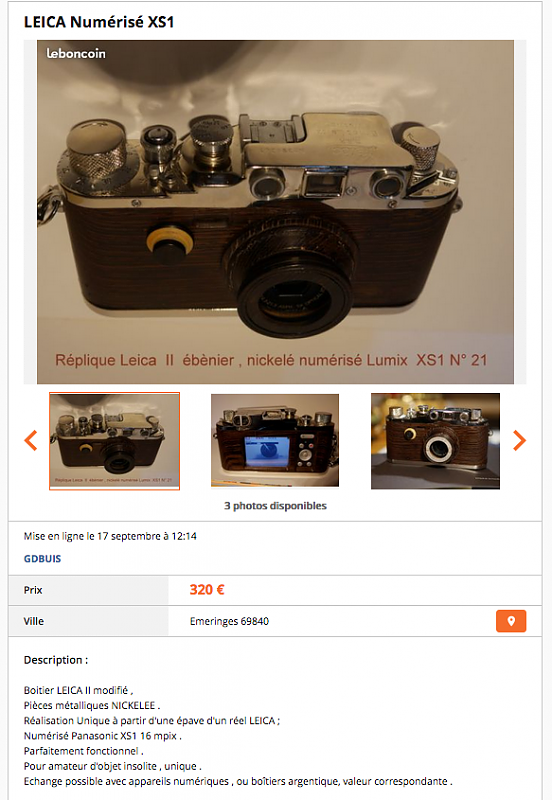The image size is (552, 800).
Task: Click the listing title LEICA Numérisé XS1
Action: tap(99, 22)
